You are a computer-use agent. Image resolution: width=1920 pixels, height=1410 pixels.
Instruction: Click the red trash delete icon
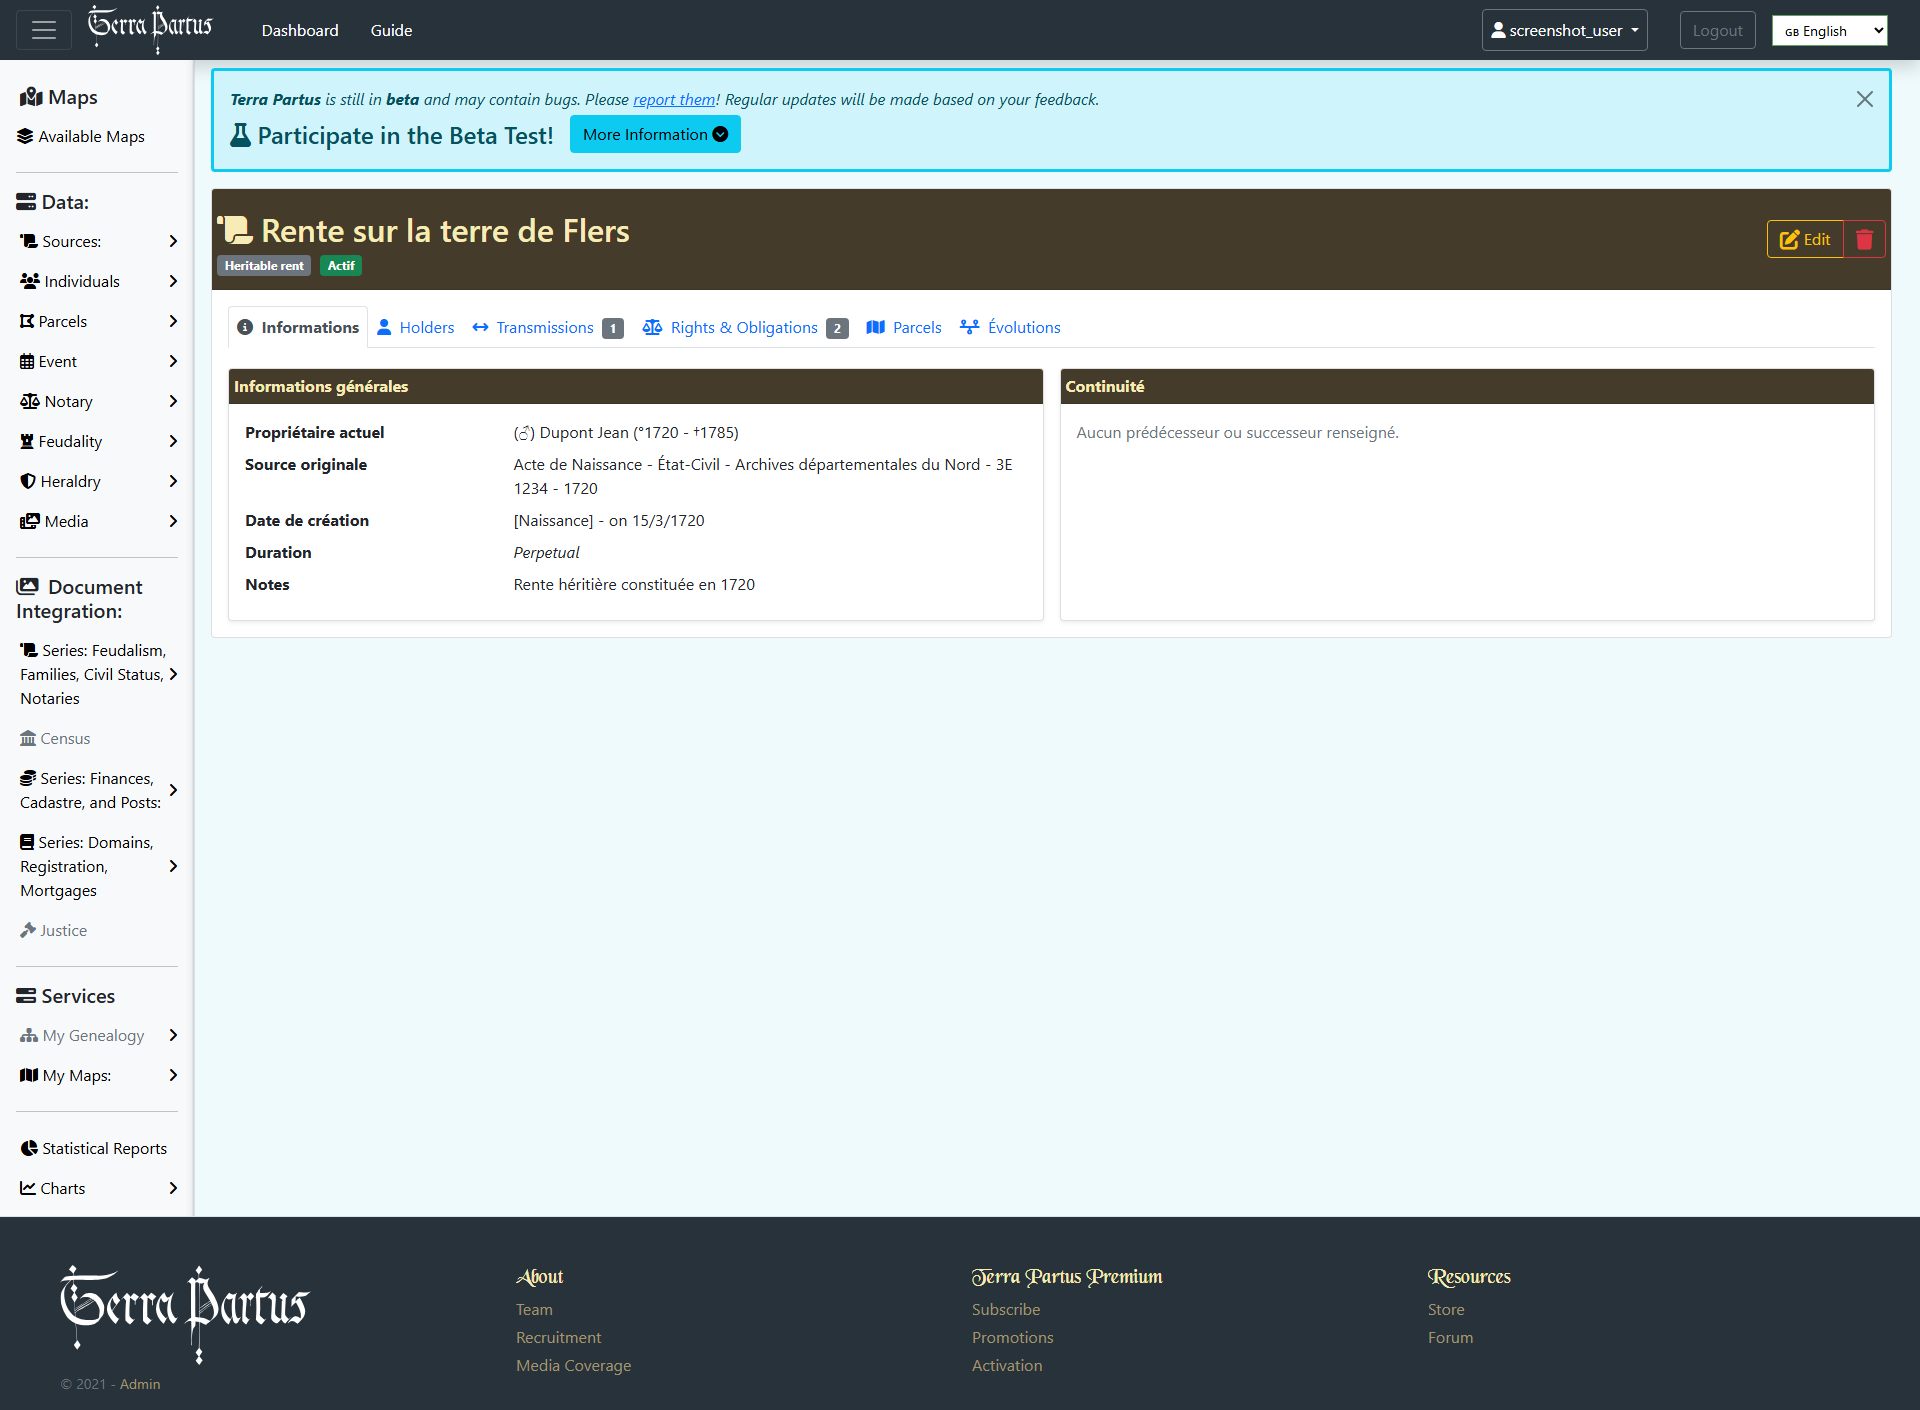coord(1864,239)
